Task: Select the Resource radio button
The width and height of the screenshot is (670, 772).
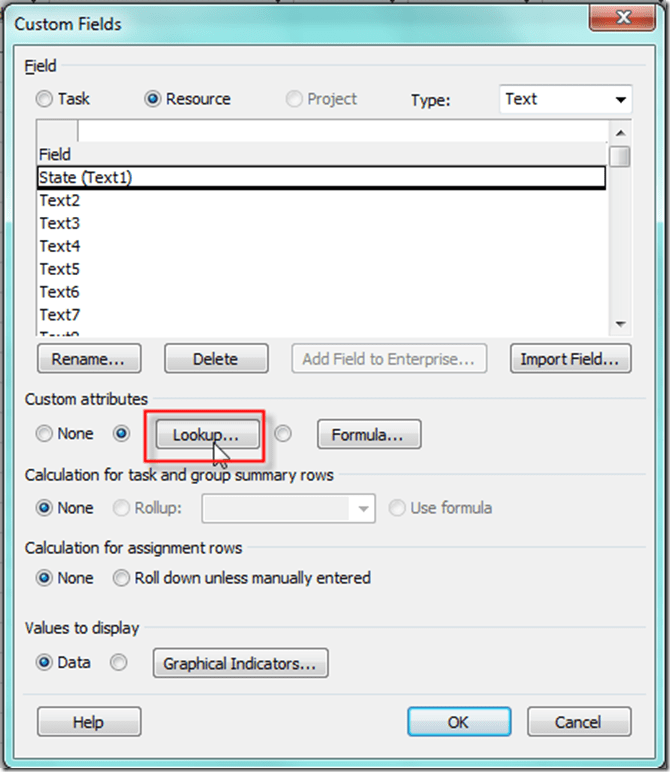Action: coord(154,99)
